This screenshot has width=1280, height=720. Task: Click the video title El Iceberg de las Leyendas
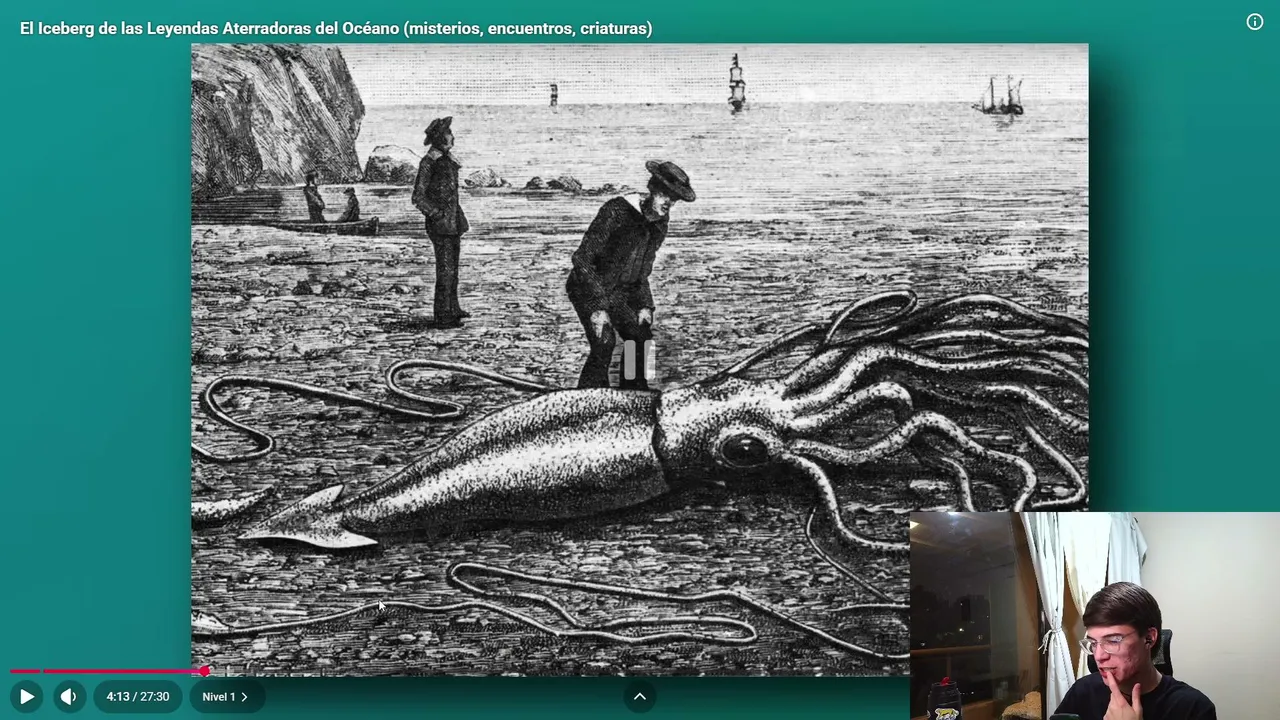[336, 28]
